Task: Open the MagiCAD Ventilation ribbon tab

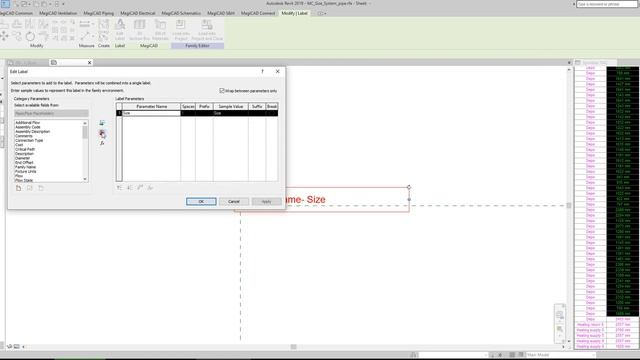Action: 58,13
